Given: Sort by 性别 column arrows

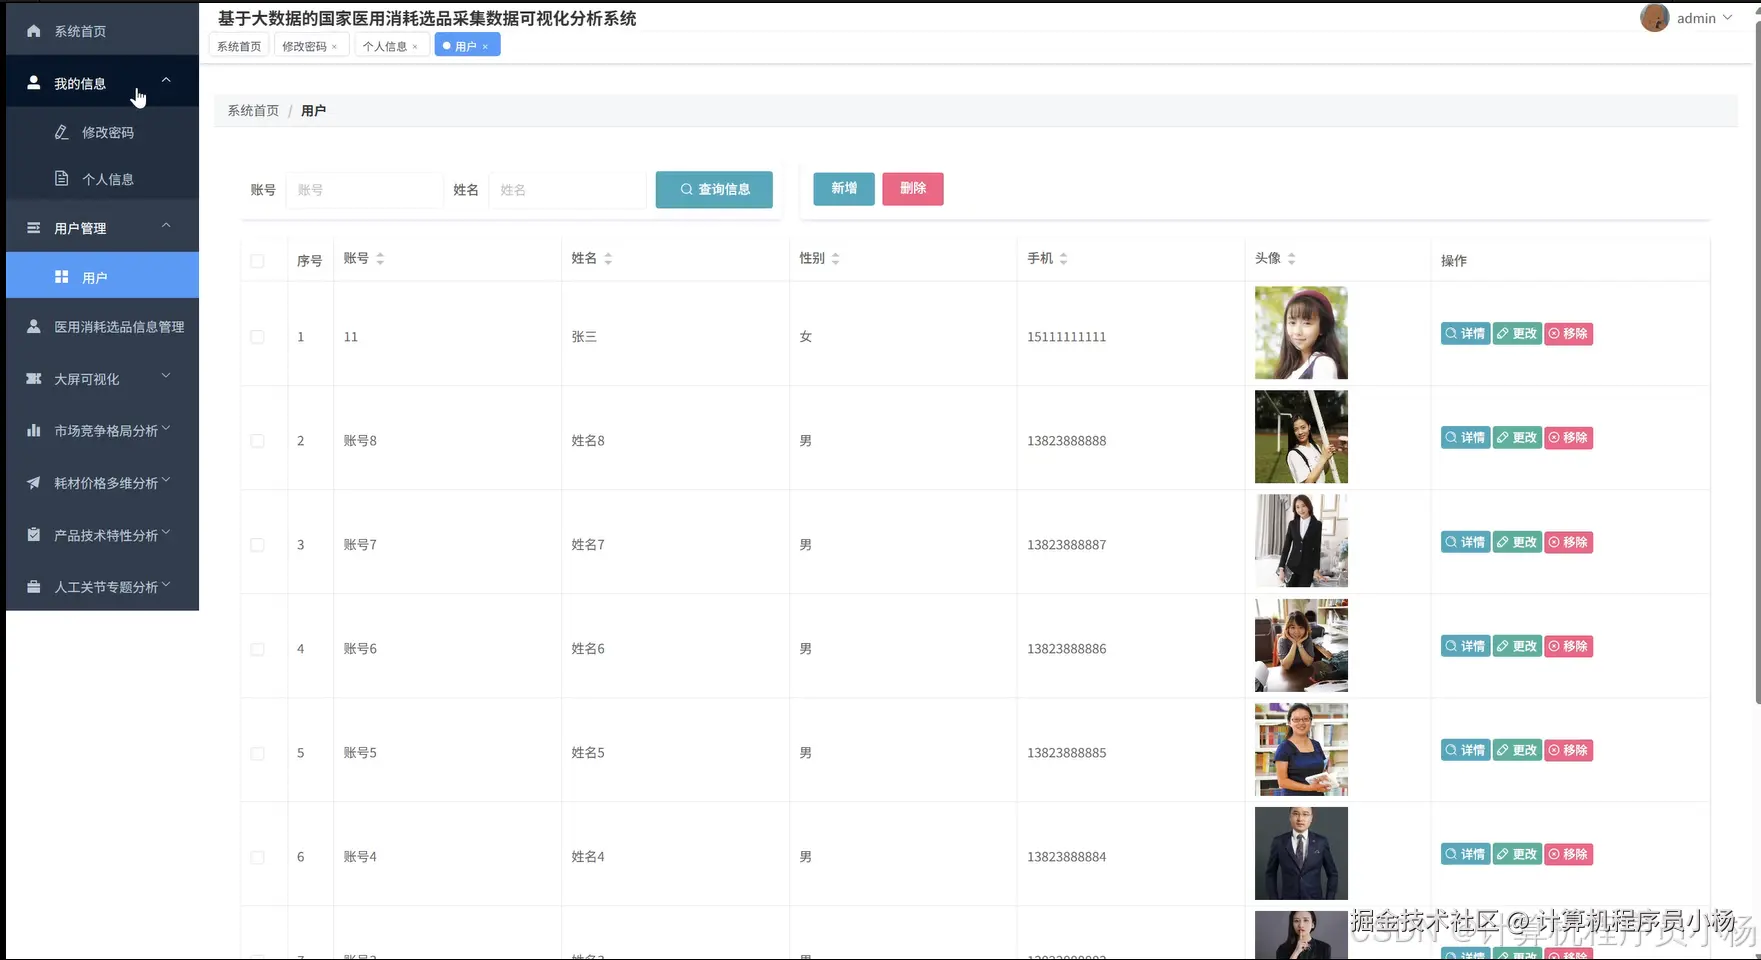Looking at the screenshot, I should click(x=835, y=259).
